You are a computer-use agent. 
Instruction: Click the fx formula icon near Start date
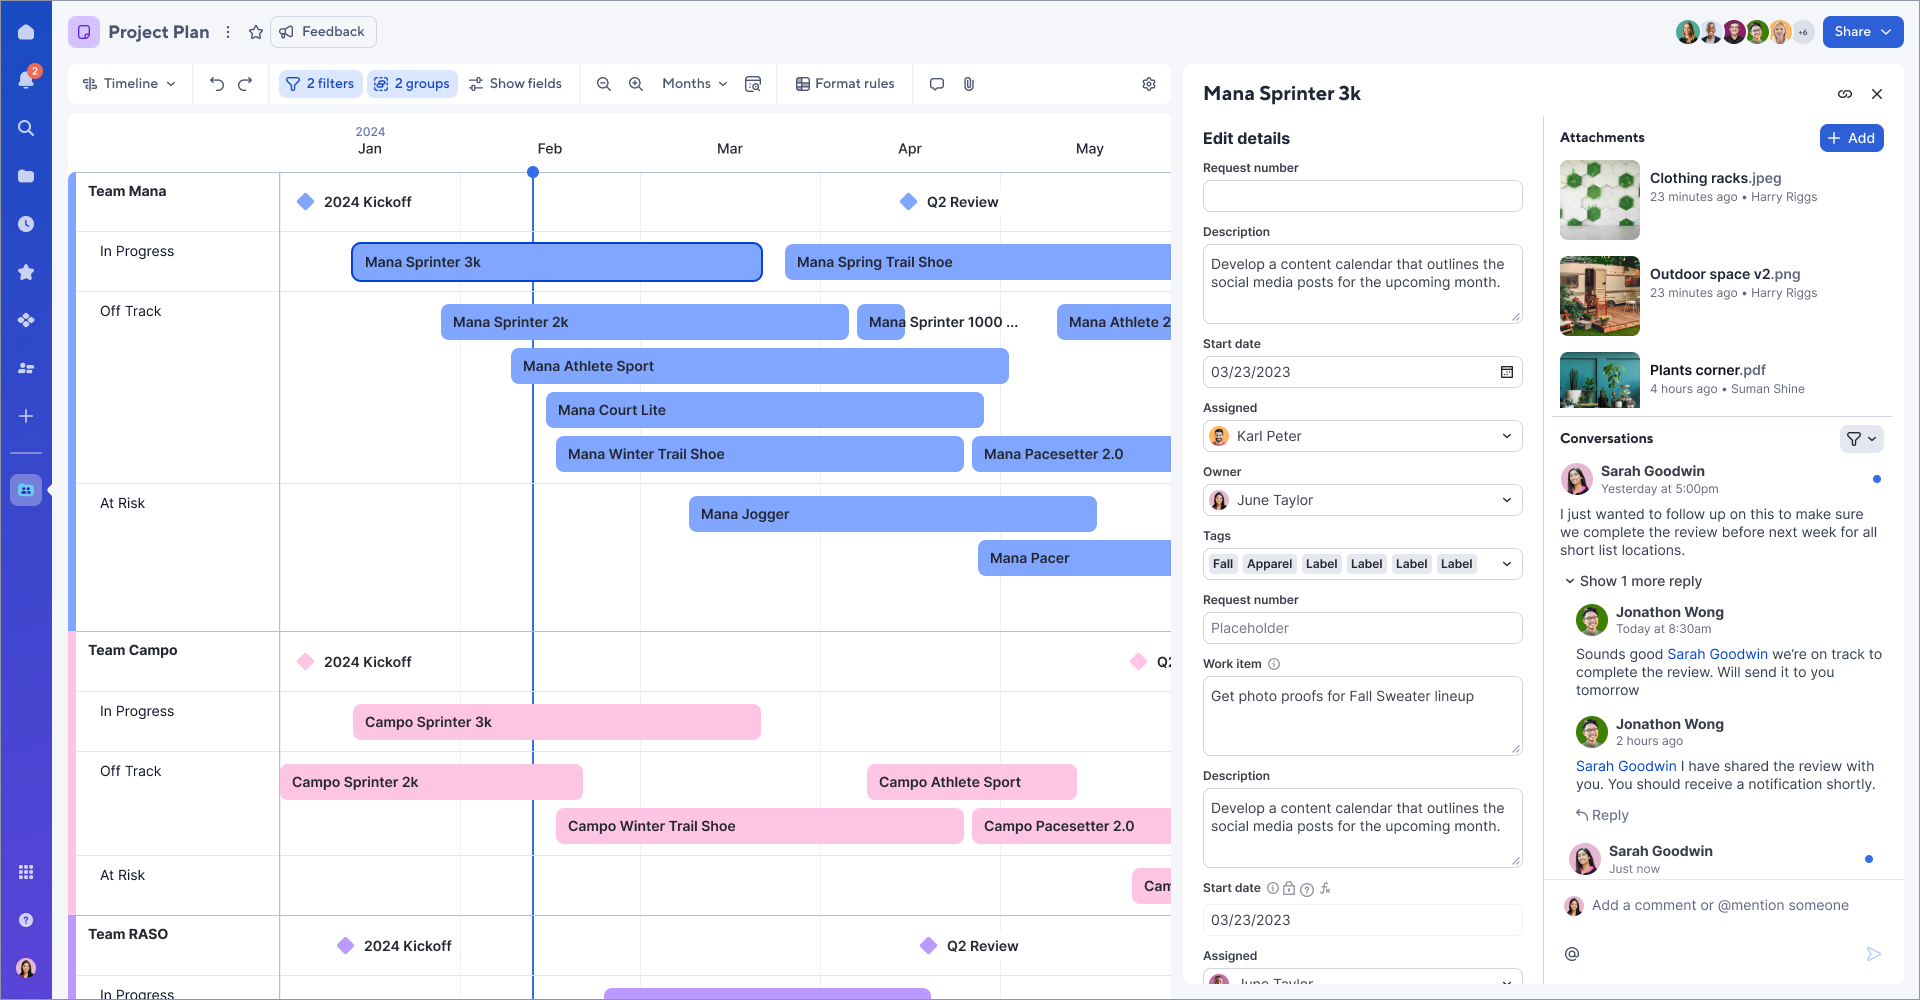point(1326,888)
